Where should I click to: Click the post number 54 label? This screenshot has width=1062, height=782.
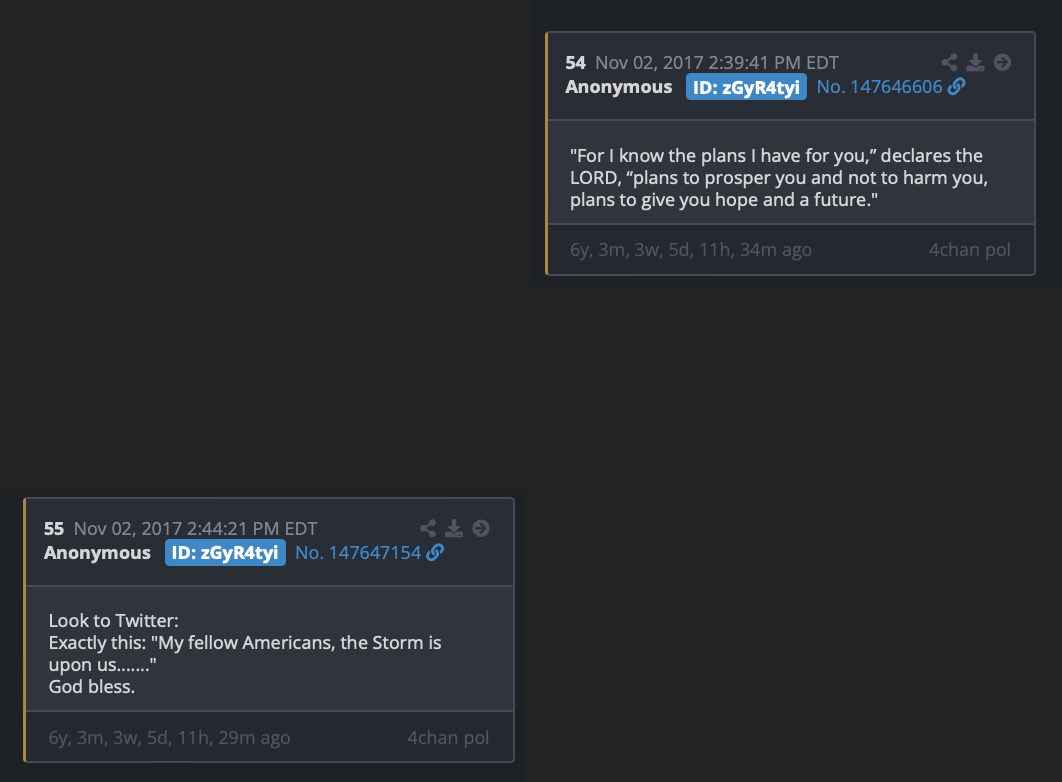[x=575, y=63]
